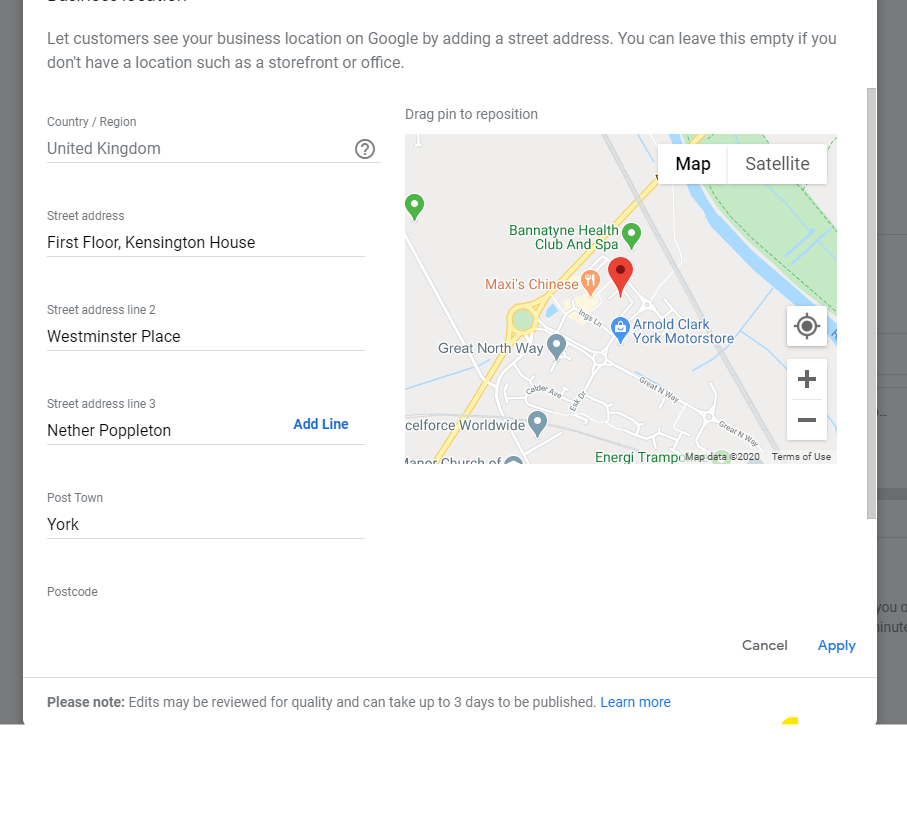Click the red location pin on map
Screen dimensions: 907x839
(621, 275)
